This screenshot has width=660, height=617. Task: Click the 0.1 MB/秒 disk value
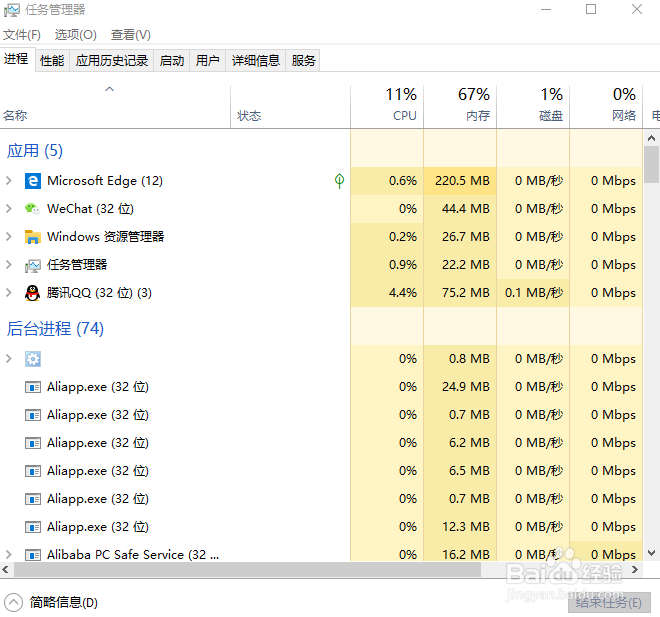point(534,293)
